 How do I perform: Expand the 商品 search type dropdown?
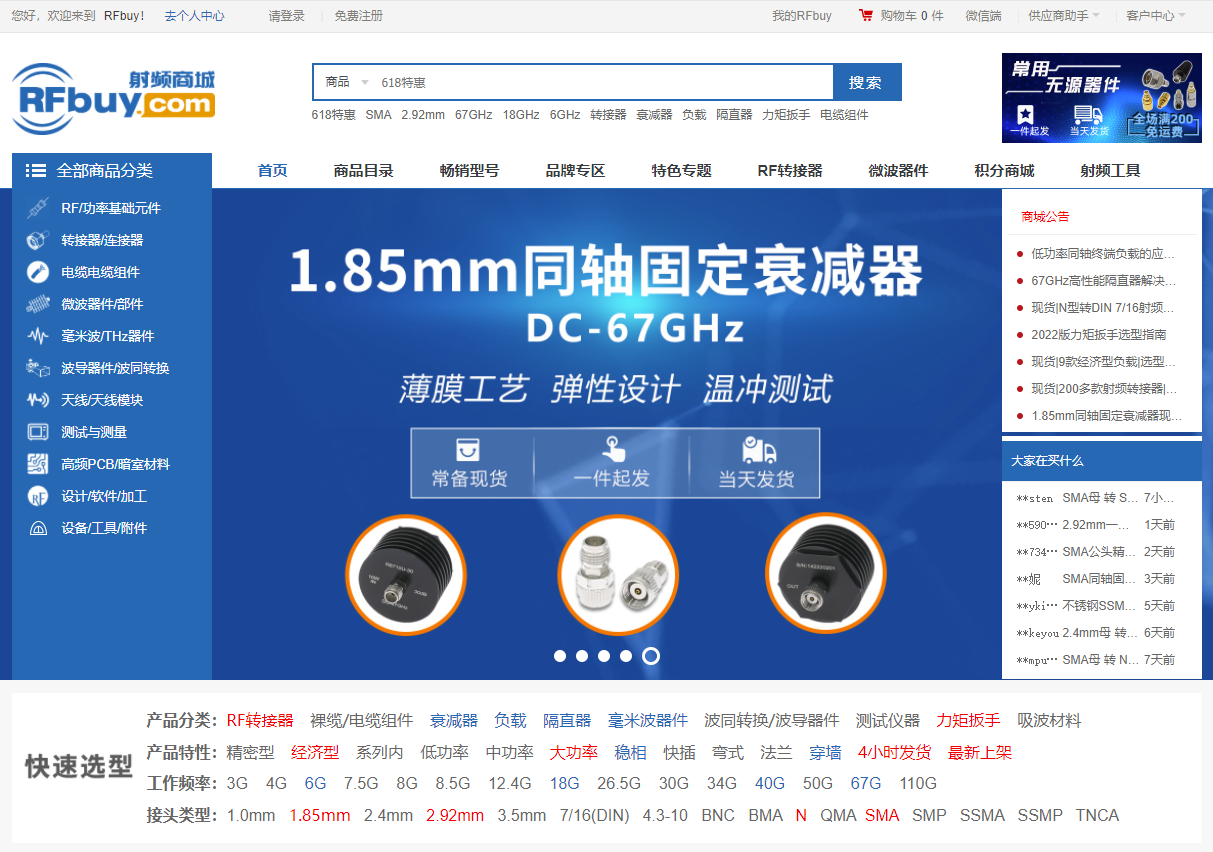click(x=345, y=82)
